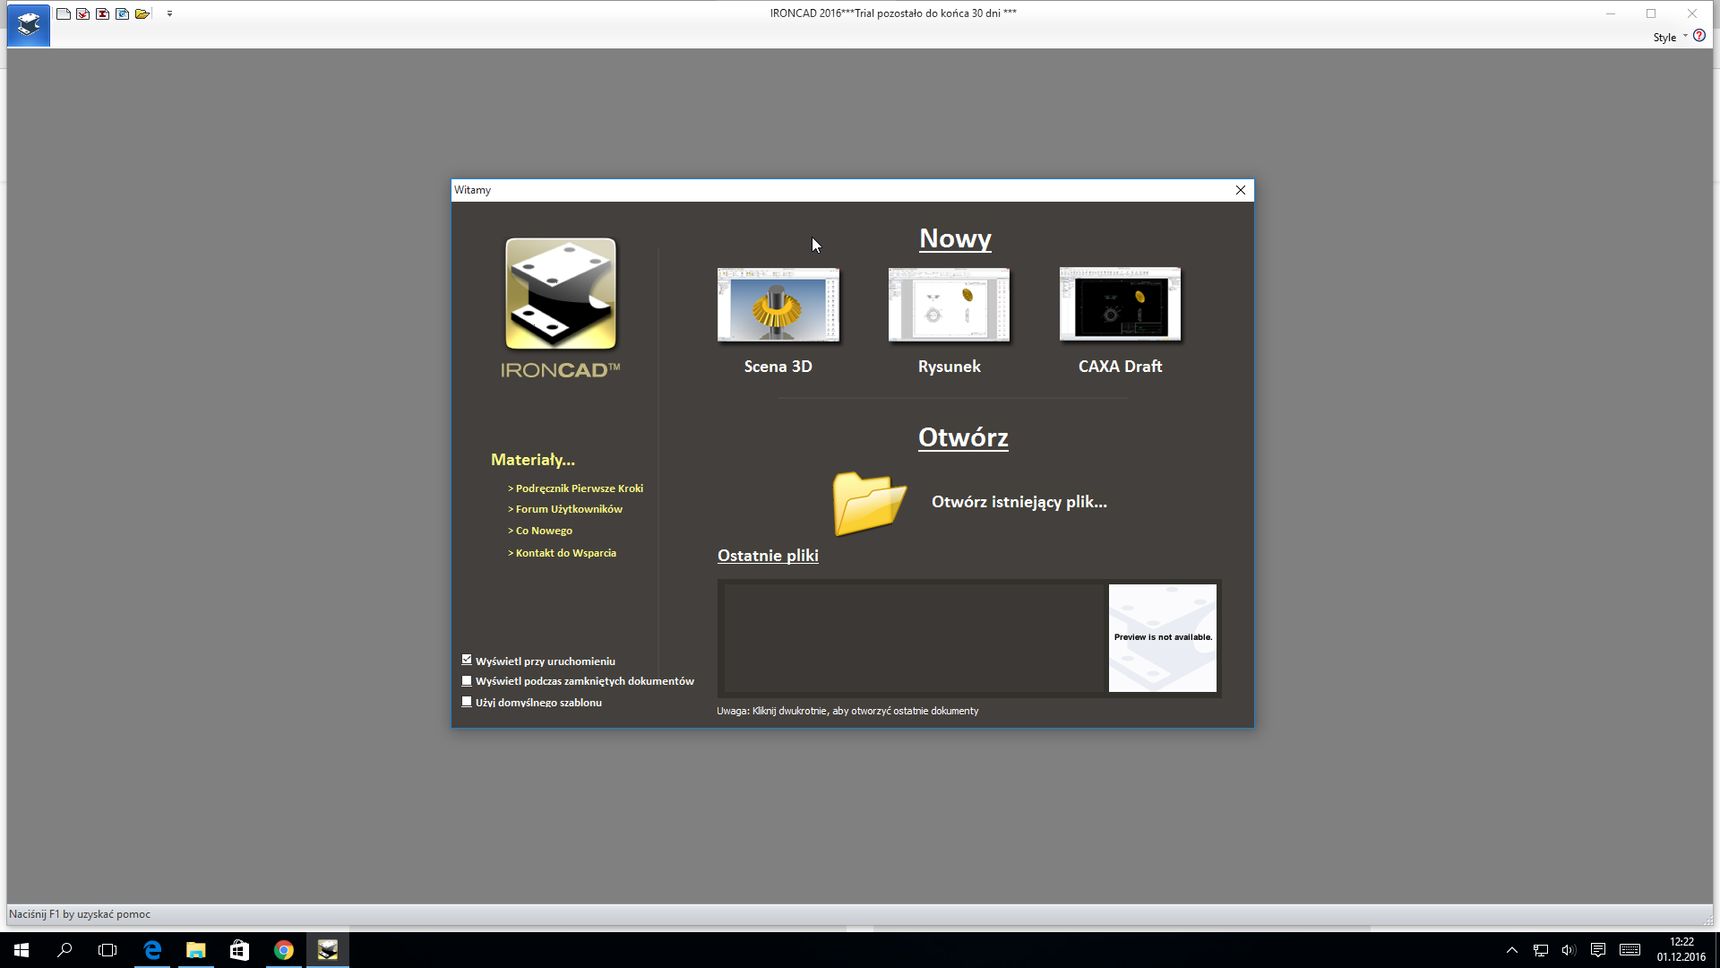Click the Naciśnij F1 status bar message
Screen dimensions: 1720x968
80,914
